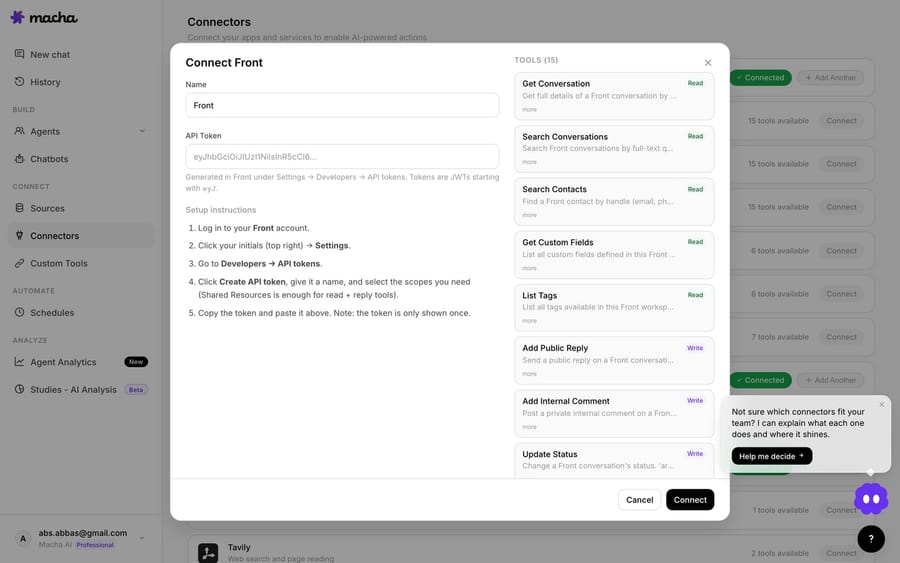Go to History page

(81, 81)
